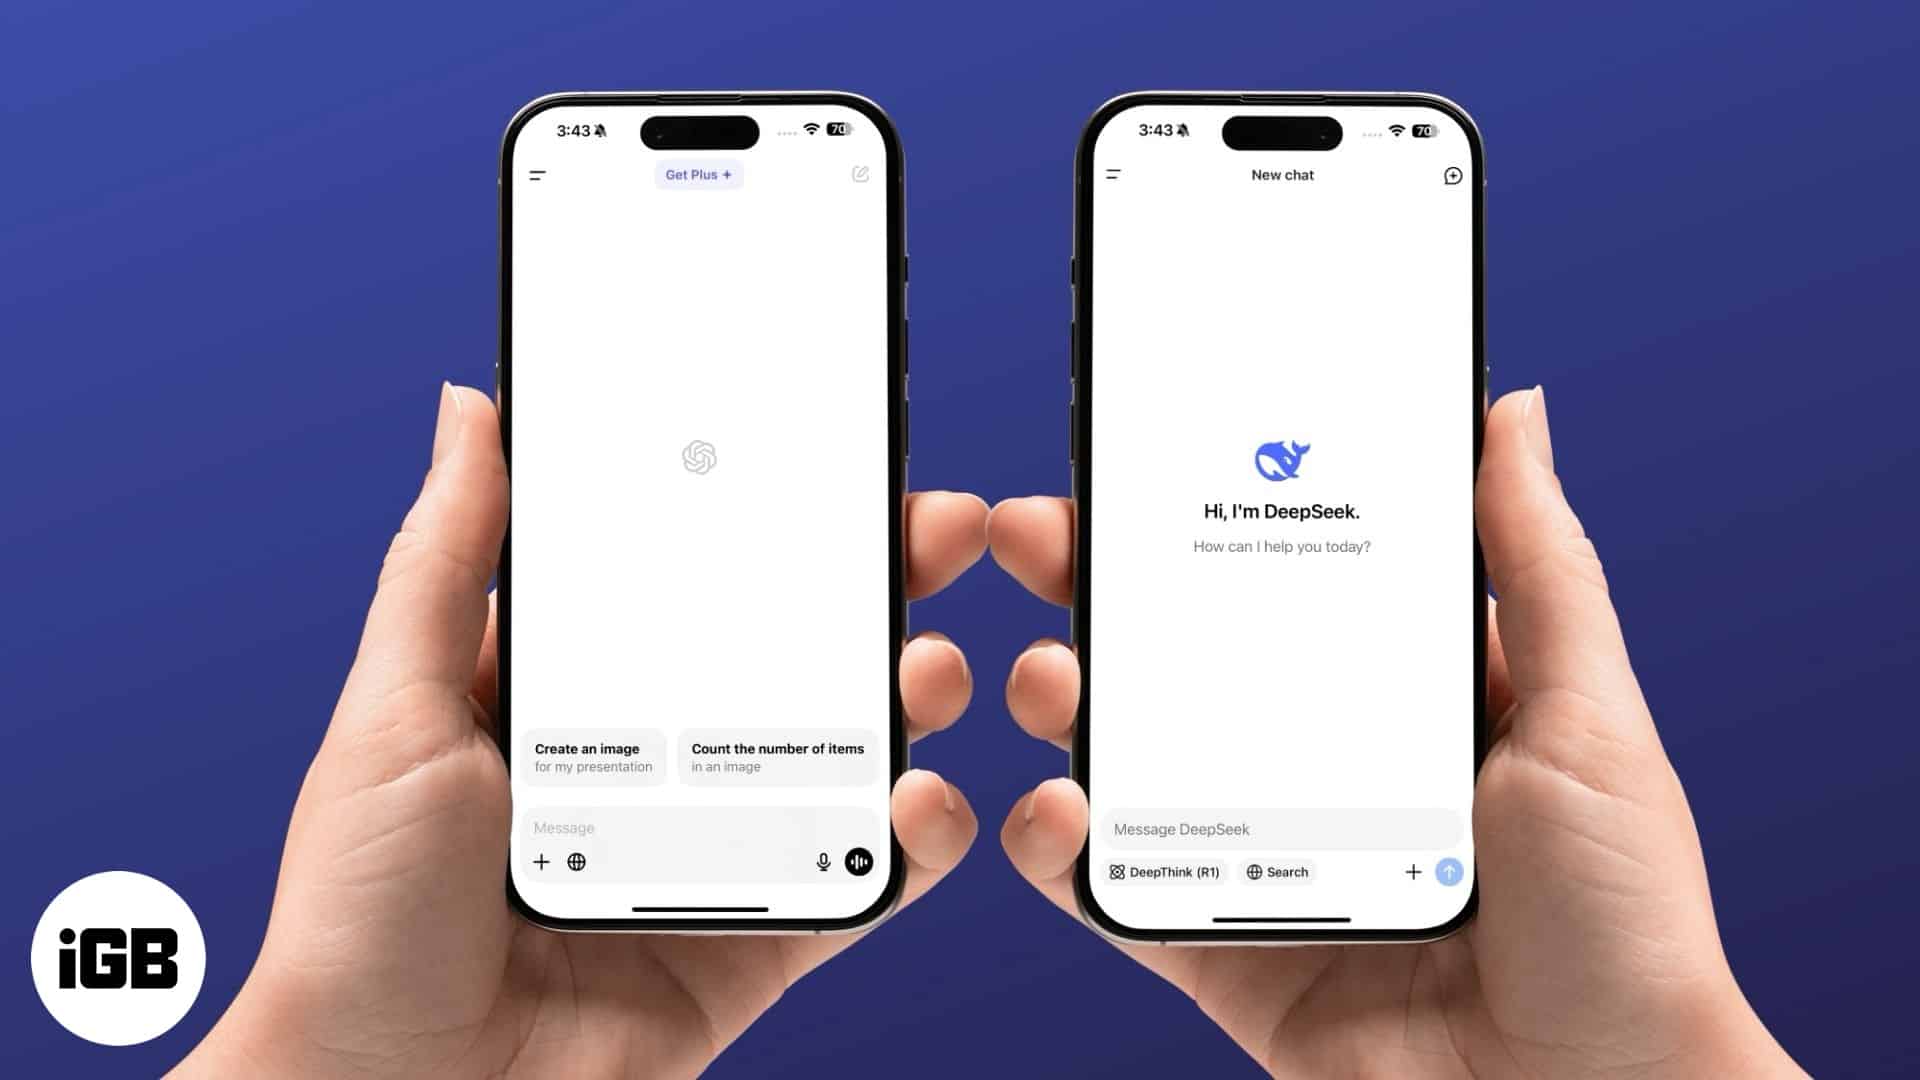Tap the Message ChatGPT input field
The image size is (1920, 1080).
pyautogui.click(x=700, y=827)
